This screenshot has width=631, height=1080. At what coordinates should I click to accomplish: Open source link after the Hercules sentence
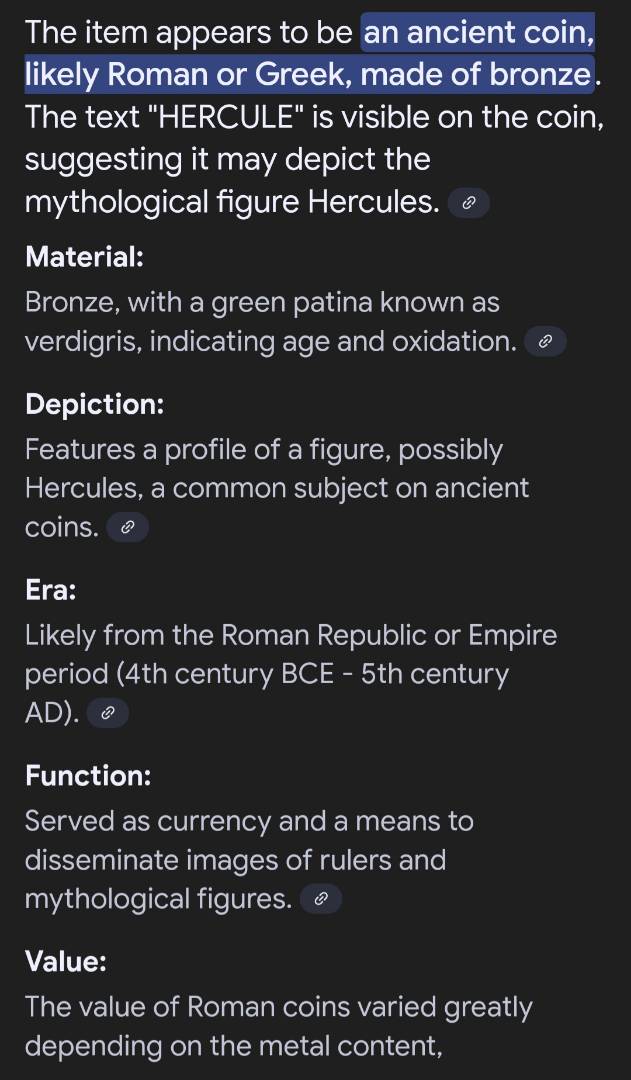(468, 204)
